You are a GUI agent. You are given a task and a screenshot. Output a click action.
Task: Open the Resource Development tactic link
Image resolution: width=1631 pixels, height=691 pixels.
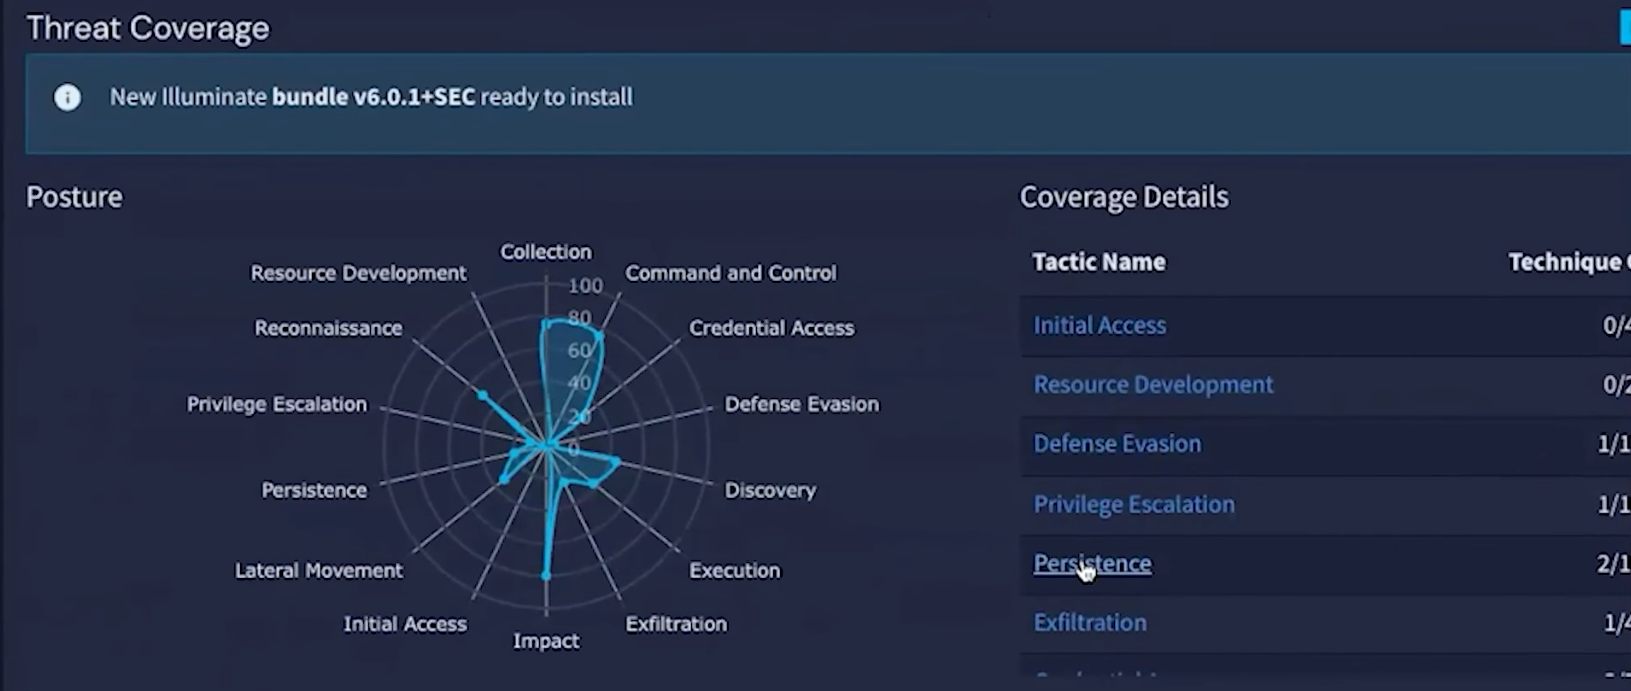[x=1153, y=384]
